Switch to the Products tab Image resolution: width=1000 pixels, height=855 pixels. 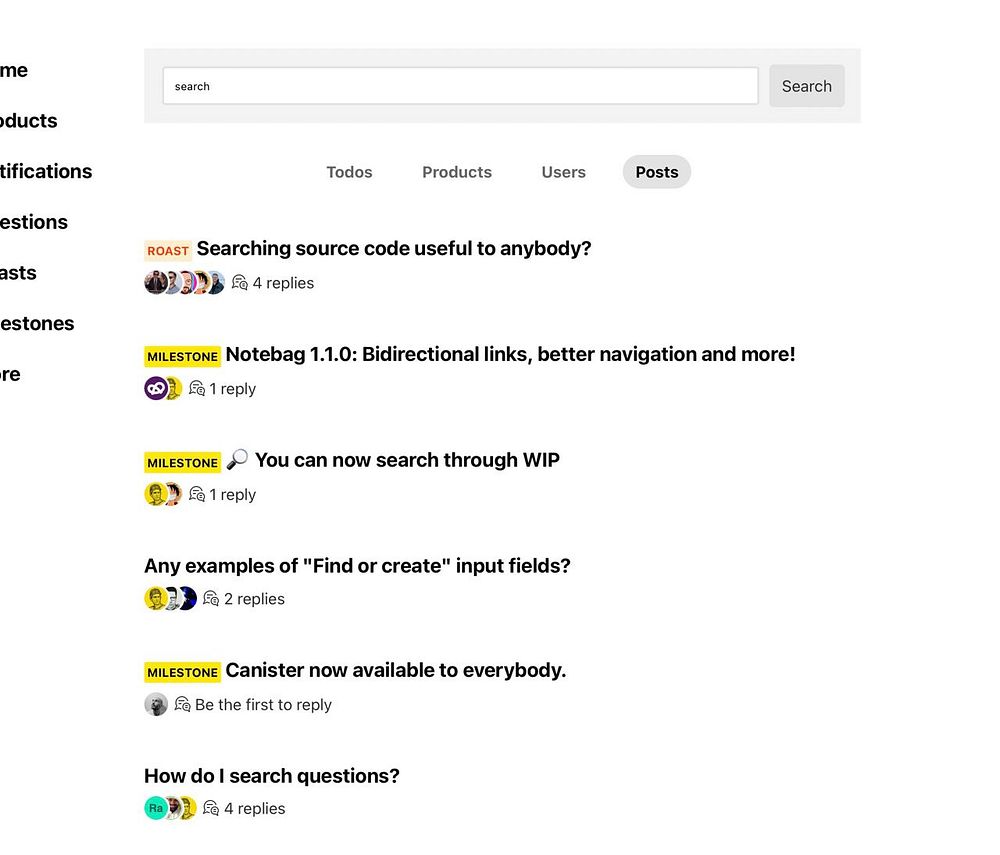pyautogui.click(x=457, y=172)
